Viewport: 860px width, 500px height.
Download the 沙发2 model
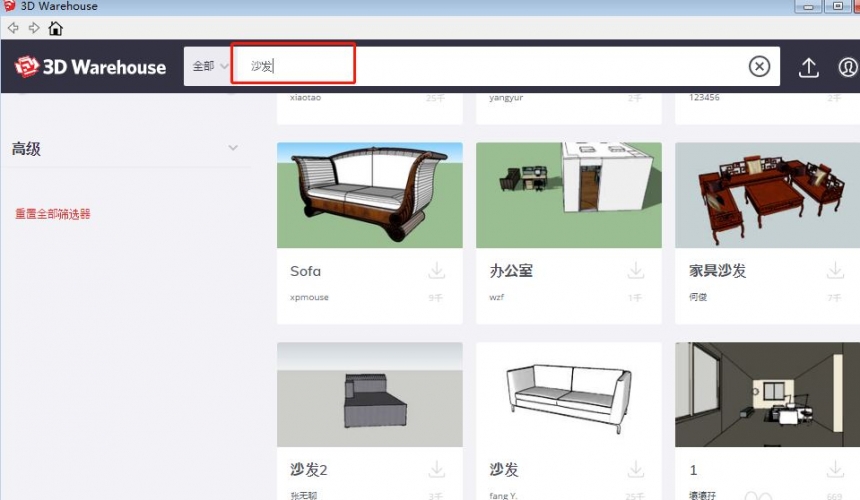(437, 469)
